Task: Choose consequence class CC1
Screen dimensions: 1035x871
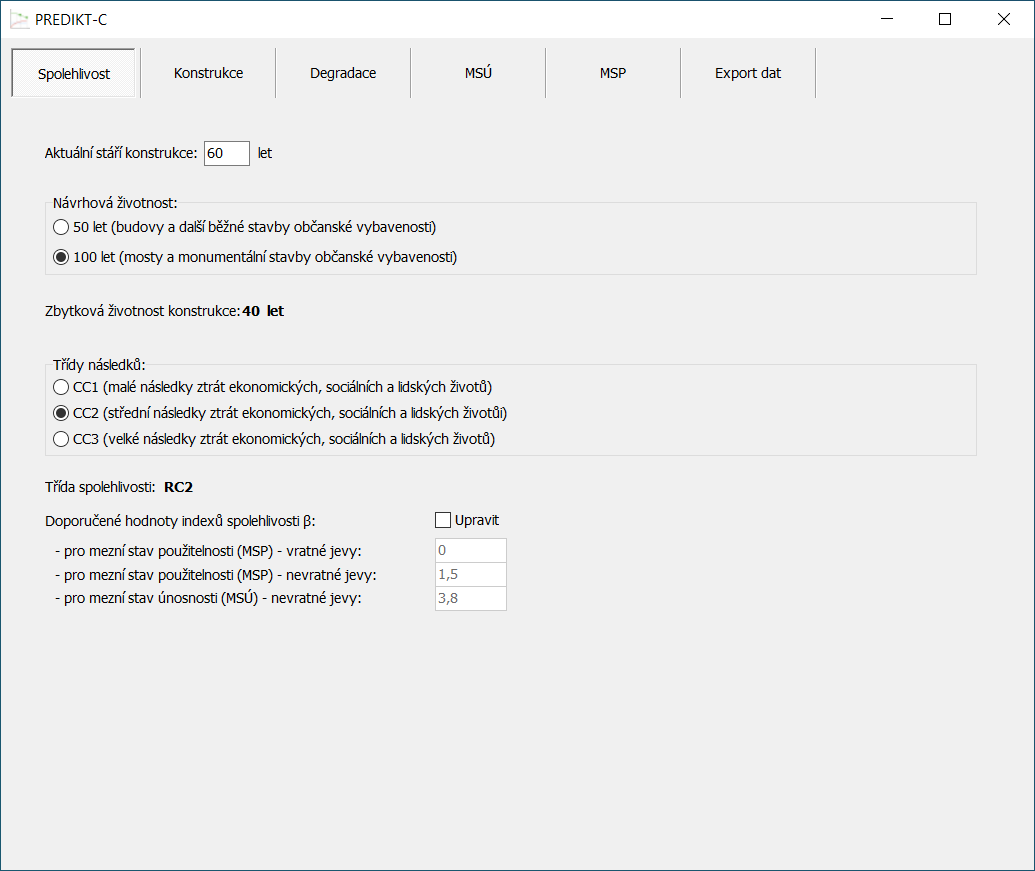Action: (x=272, y=387)
